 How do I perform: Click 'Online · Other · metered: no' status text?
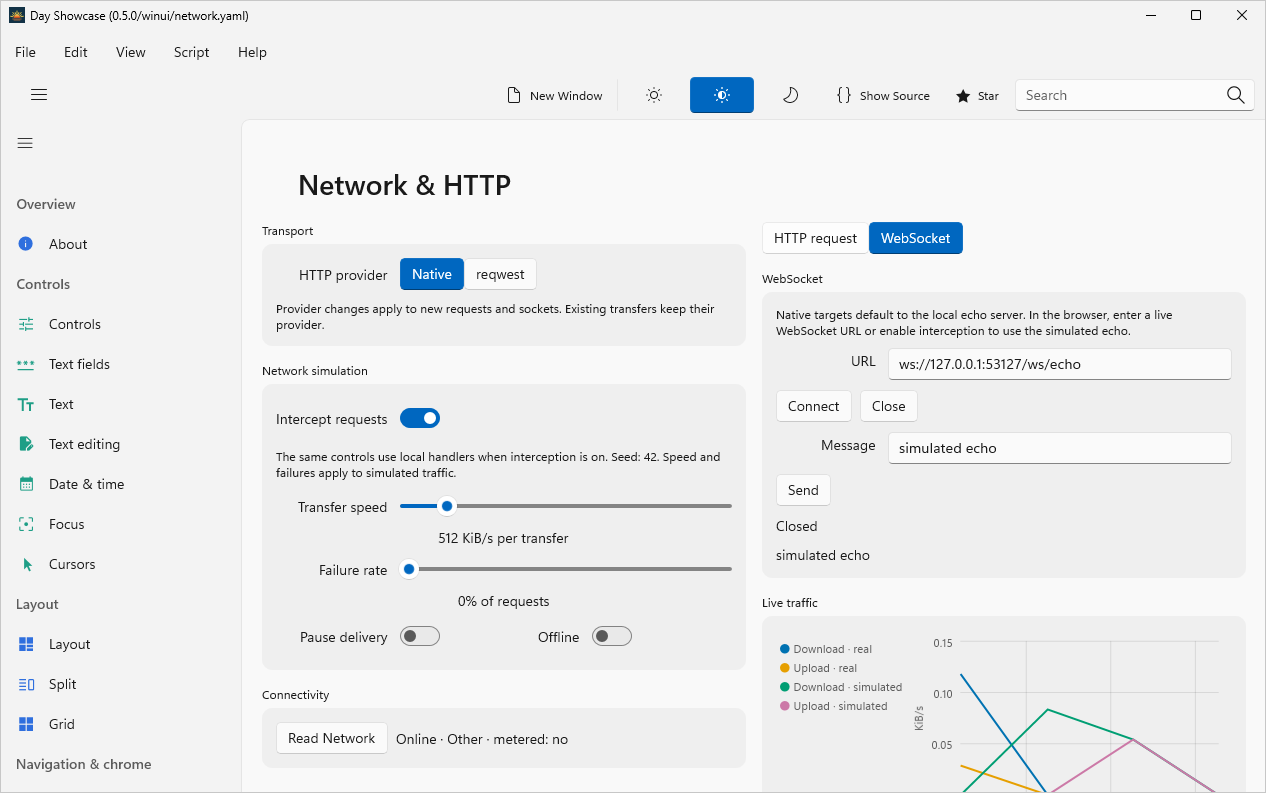(x=482, y=739)
